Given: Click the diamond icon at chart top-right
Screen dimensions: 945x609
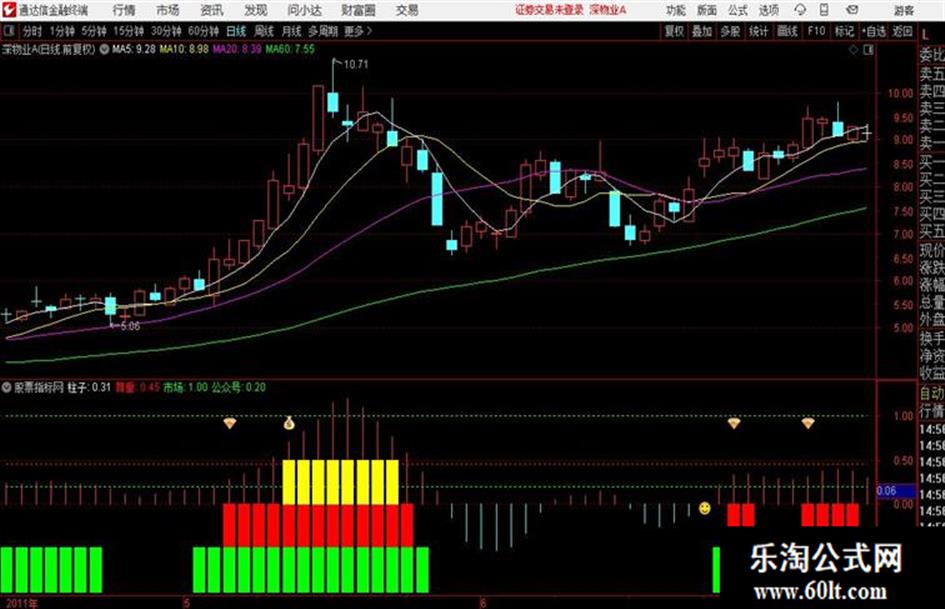Looking at the screenshot, I should pos(853,50).
